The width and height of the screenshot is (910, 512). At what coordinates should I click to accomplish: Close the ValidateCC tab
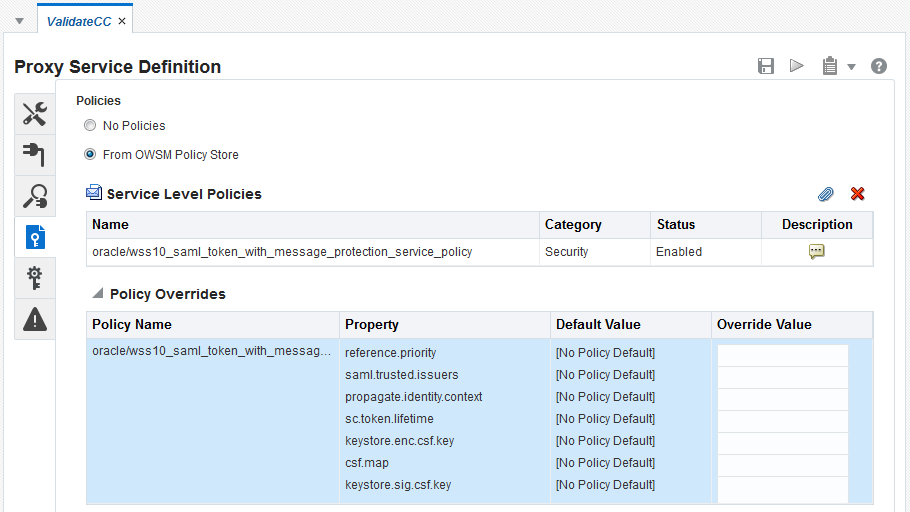(122, 21)
